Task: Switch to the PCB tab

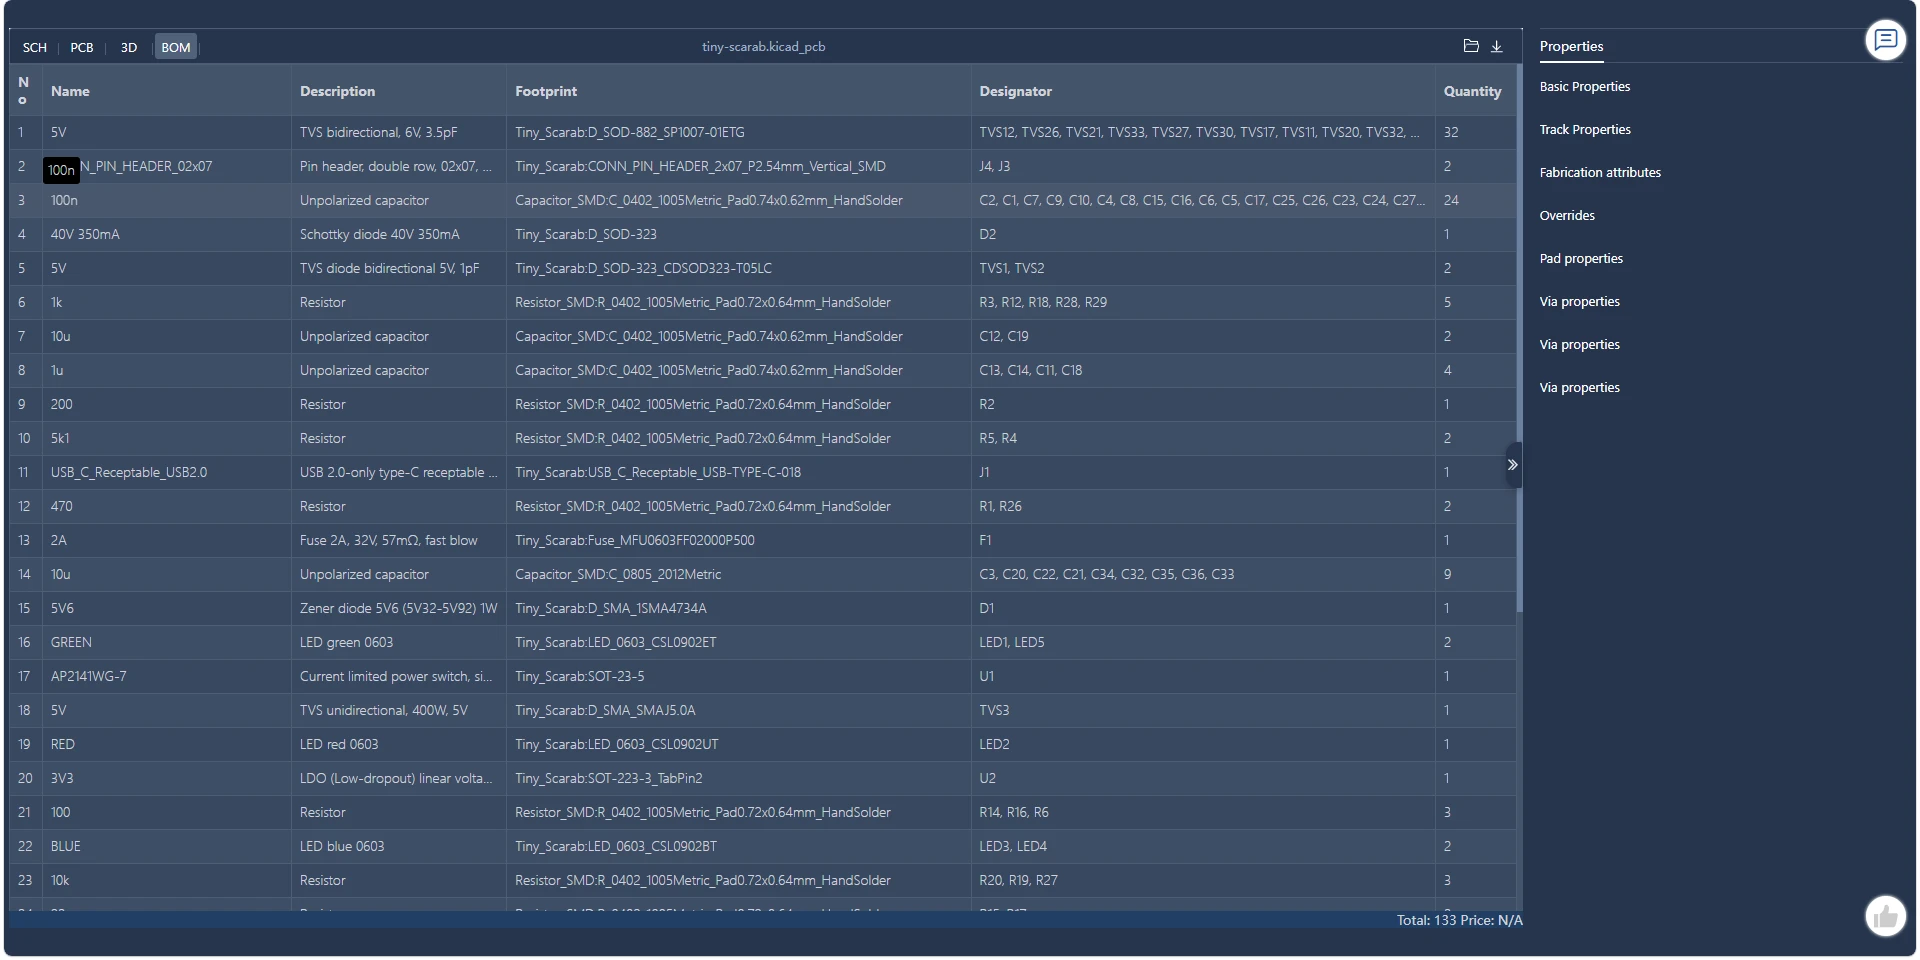Action: coord(82,47)
